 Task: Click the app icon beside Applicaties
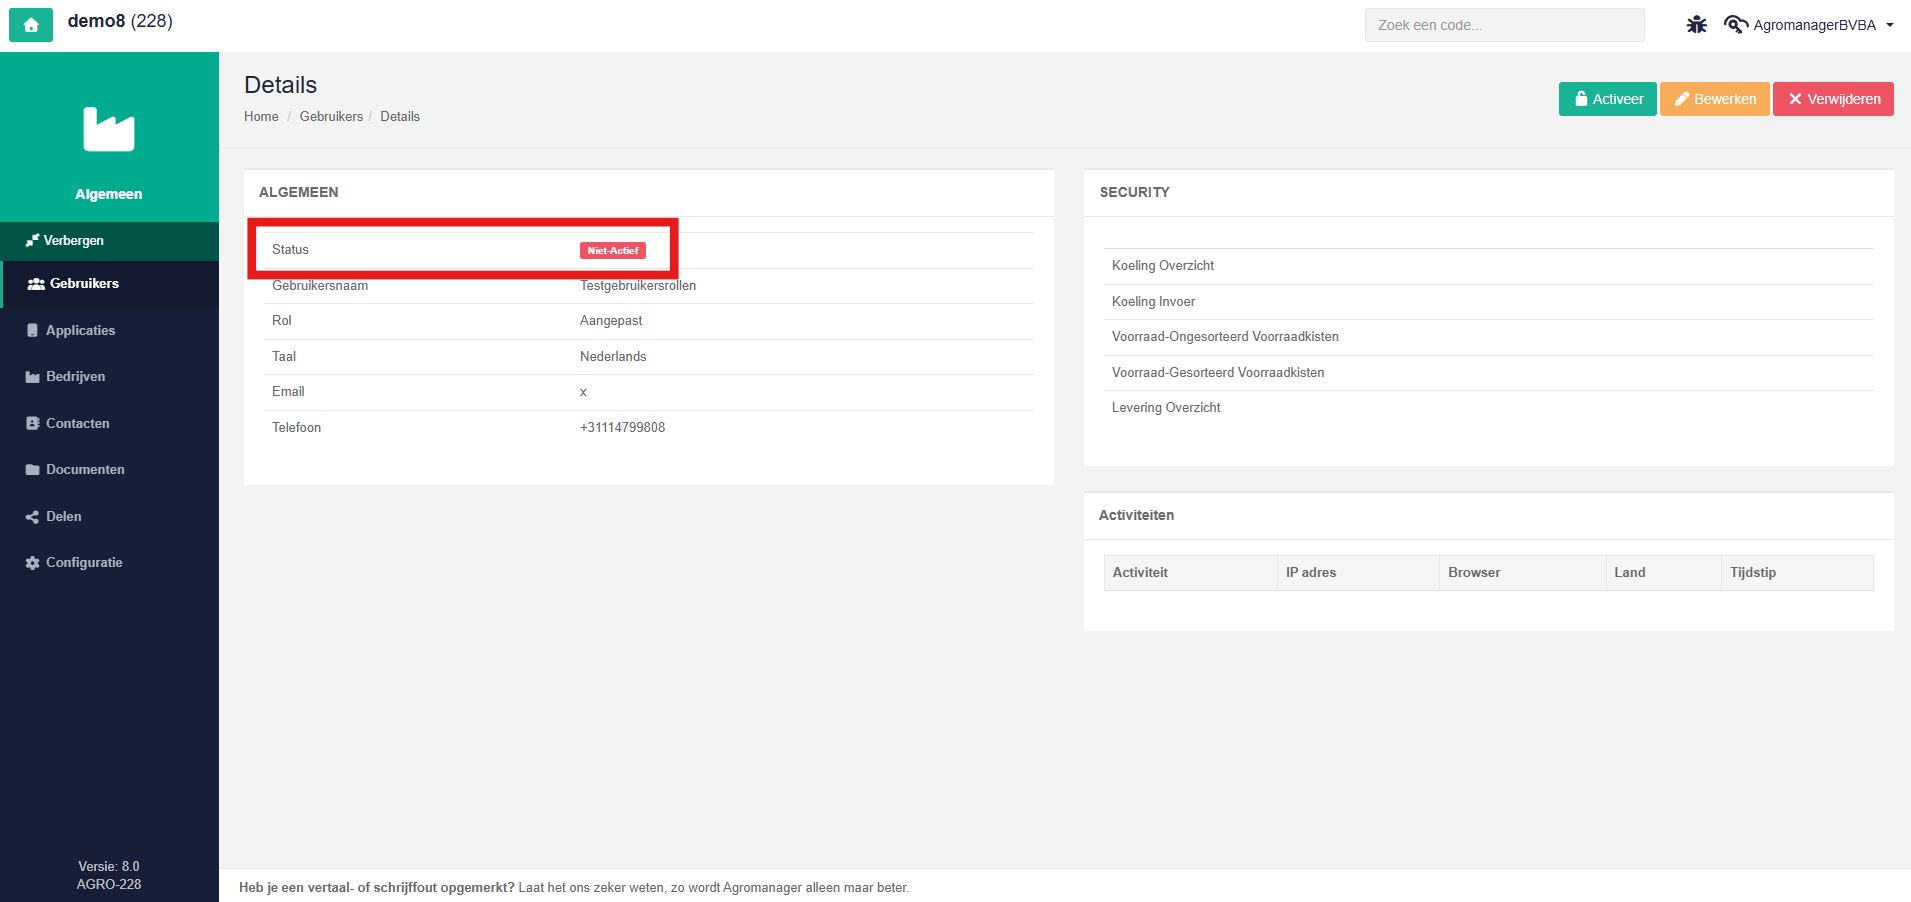pos(33,331)
